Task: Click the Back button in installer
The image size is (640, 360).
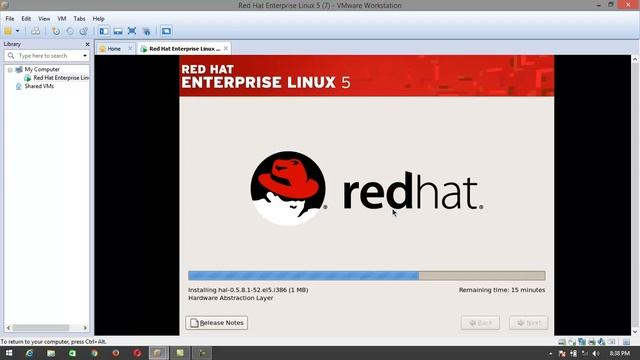Action: pyautogui.click(x=480, y=323)
